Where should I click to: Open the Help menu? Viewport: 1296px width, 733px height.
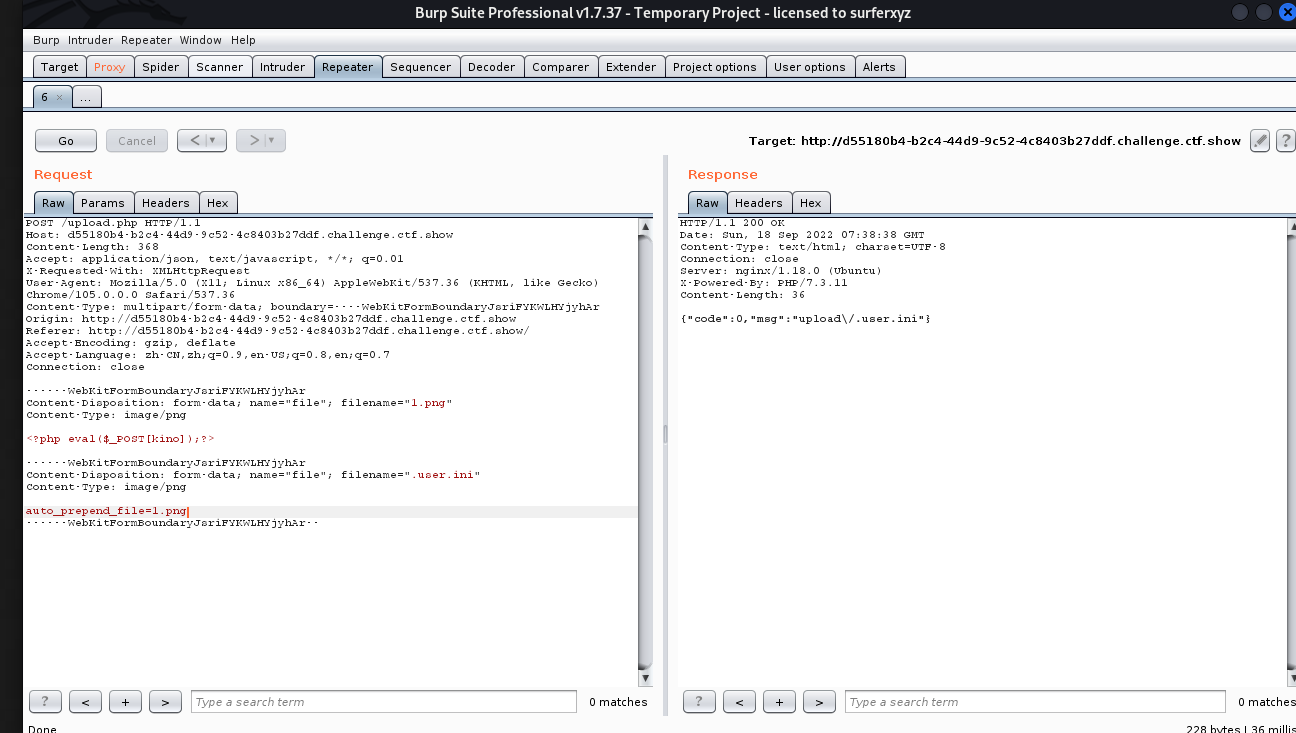coord(243,40)
